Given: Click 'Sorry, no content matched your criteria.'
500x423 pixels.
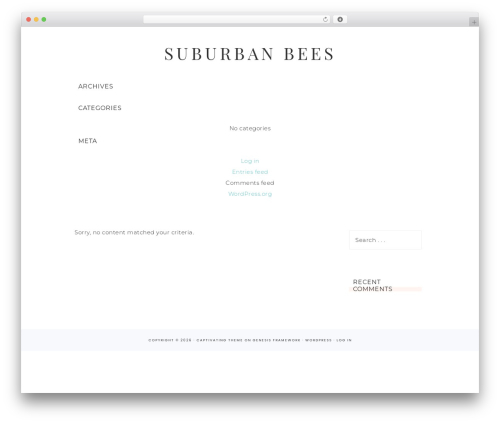Looking at the screenshot, I should (134, 232).
